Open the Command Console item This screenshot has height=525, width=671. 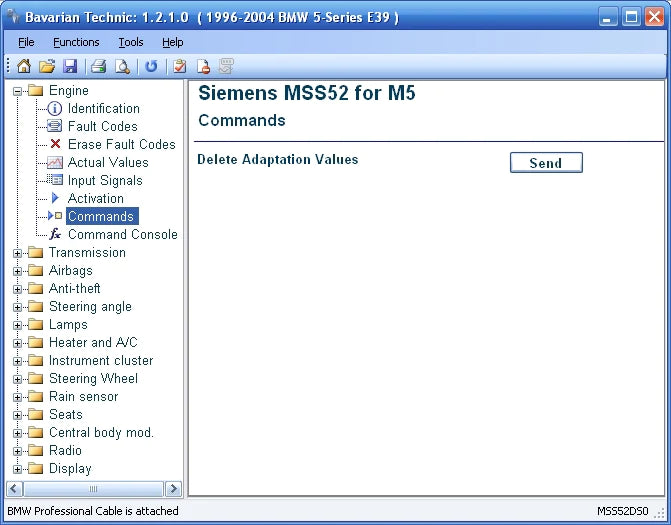[122, 235]
